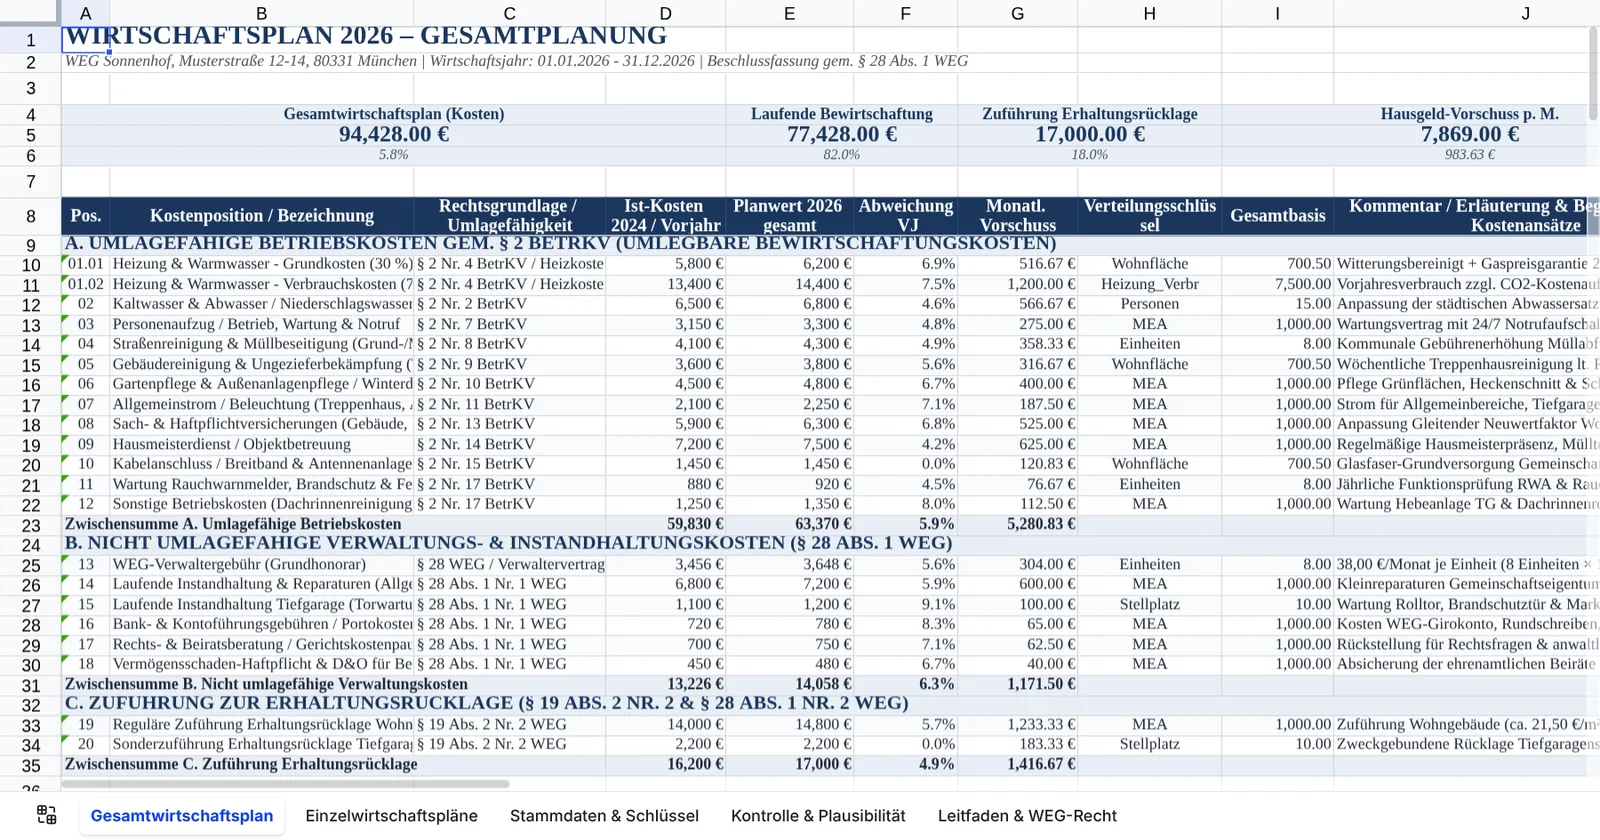Select the Kostenposition / Bezeichnung header cell
The height and width of the screenshot is (840, 1600).
[x=261, y=216]
